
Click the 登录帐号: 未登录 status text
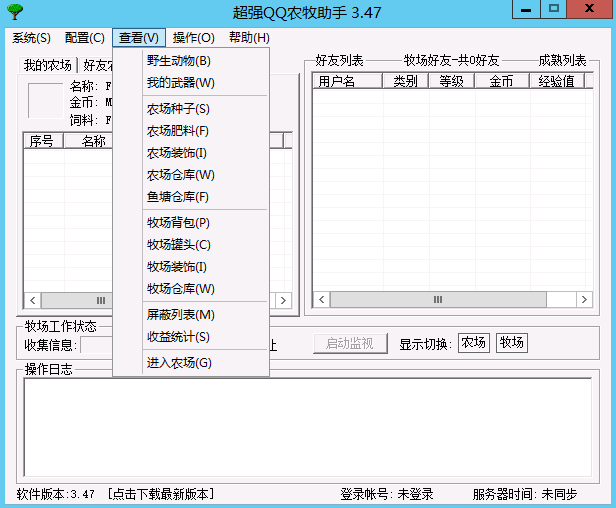tap(387, 494)
